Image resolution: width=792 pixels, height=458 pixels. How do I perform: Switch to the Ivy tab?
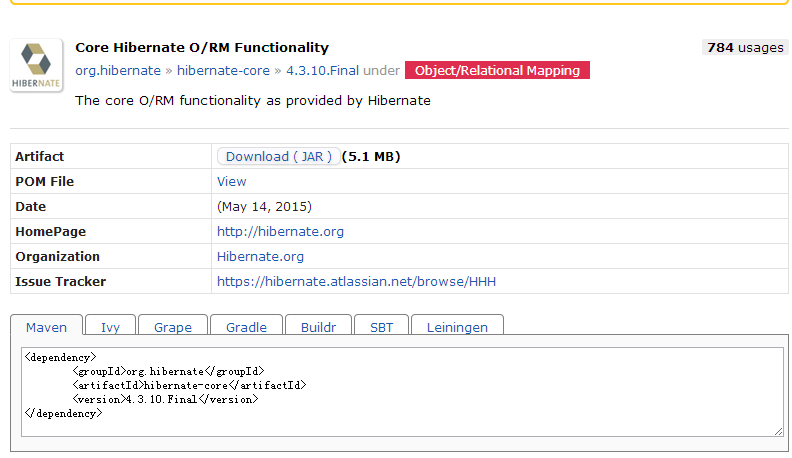[111, 325]
